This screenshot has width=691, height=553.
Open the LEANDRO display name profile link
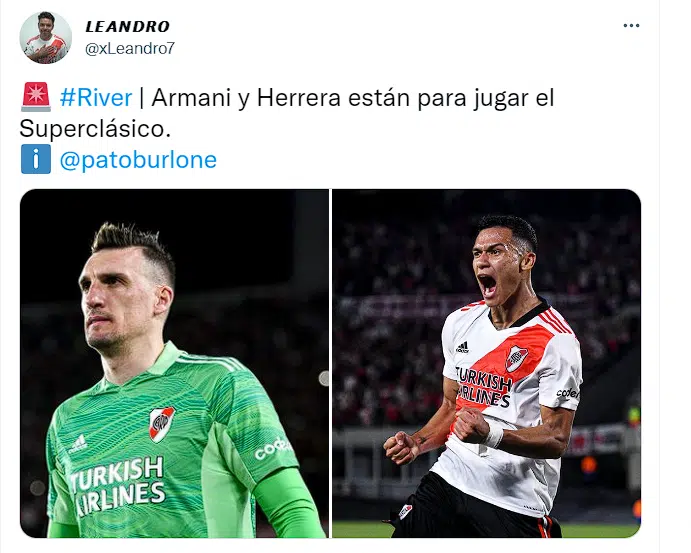tap(127, 26)
